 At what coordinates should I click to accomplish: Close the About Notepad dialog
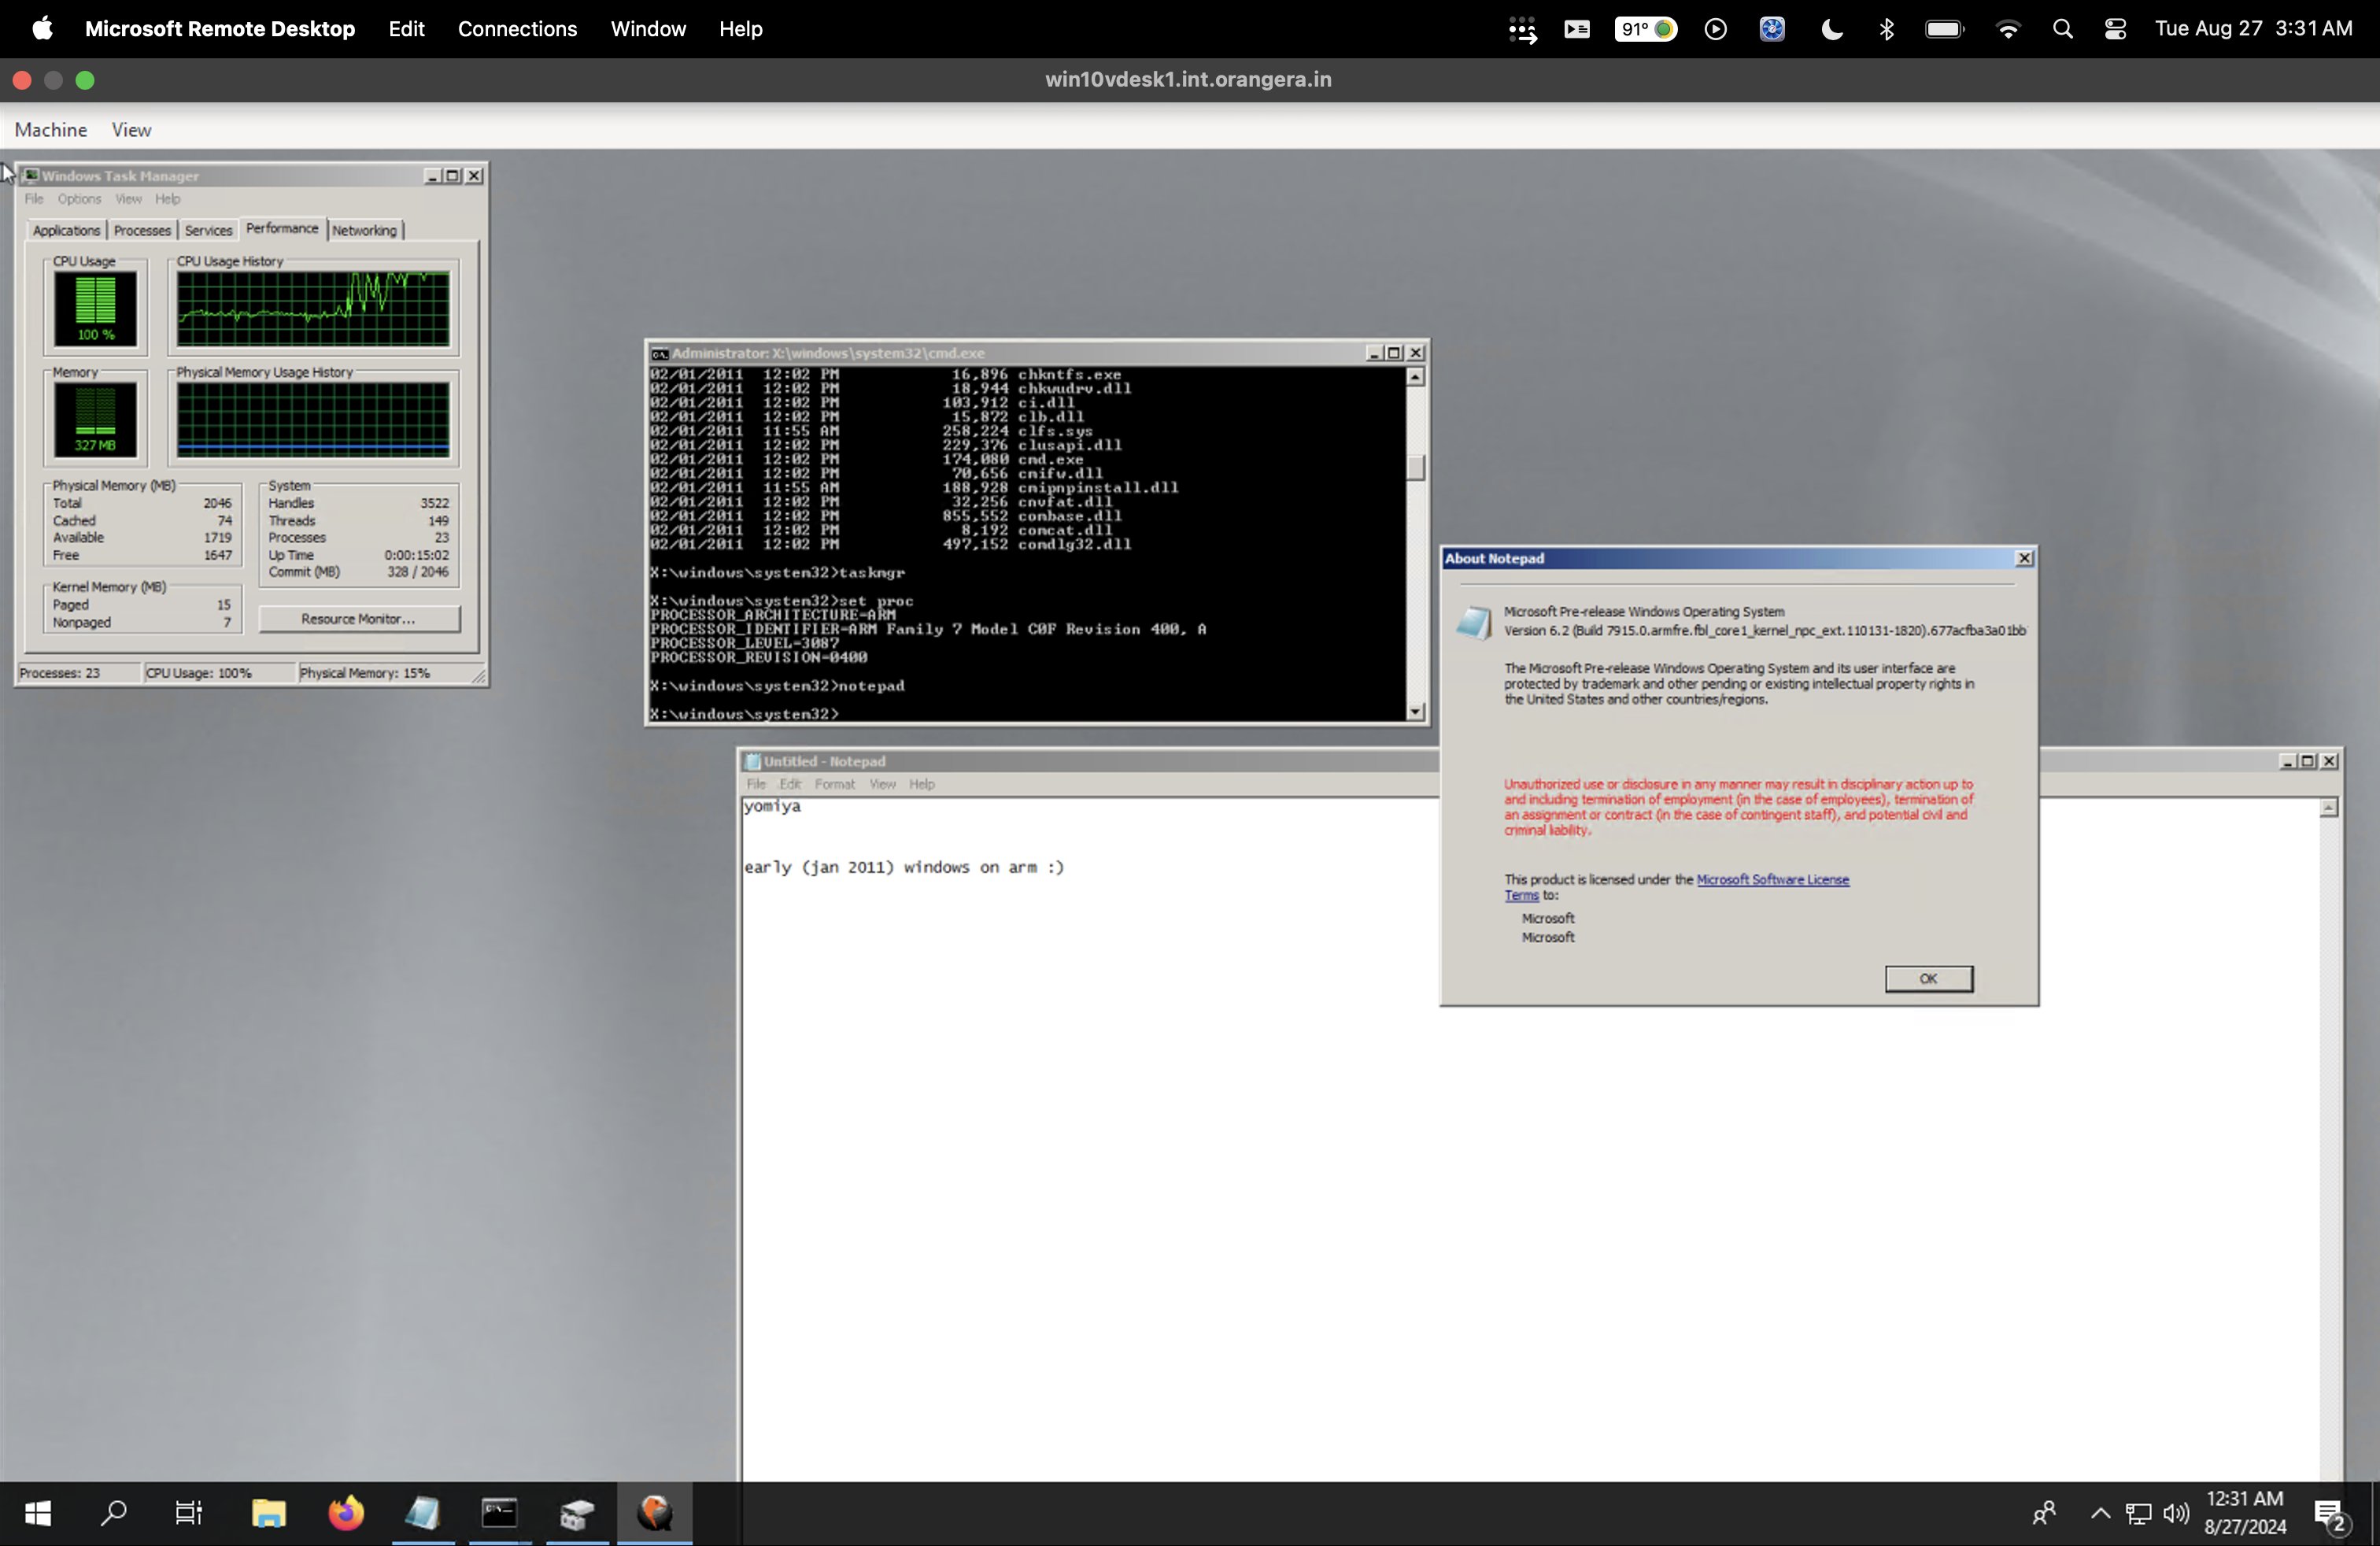pyautogui.click(x=2024, y=558)
